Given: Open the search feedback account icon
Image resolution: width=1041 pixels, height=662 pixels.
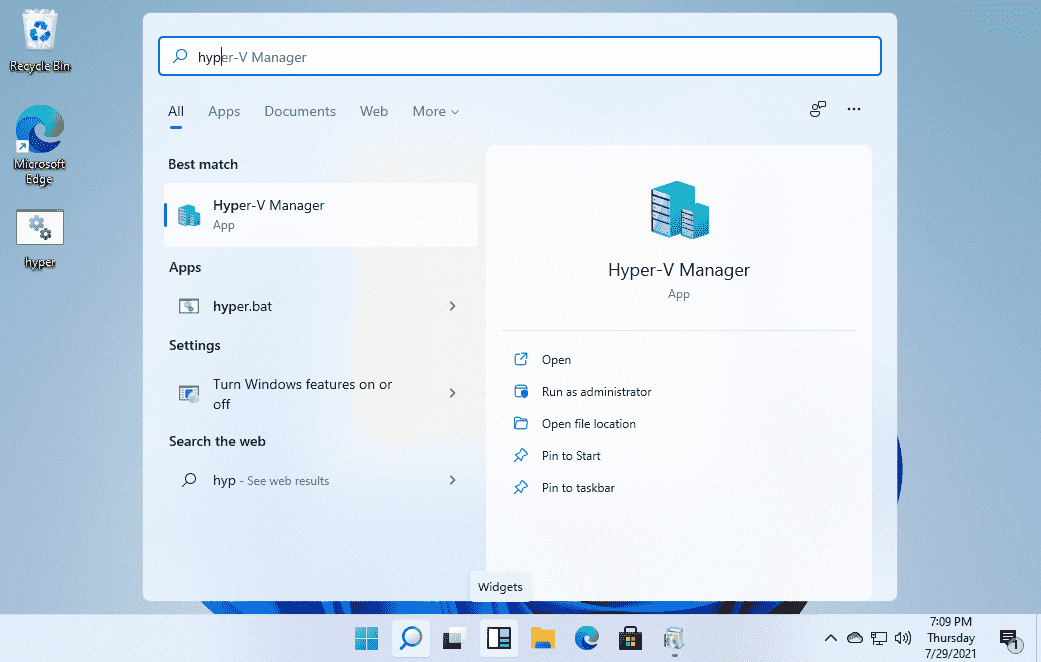Looking at the screenshot, I should [817, 109].
